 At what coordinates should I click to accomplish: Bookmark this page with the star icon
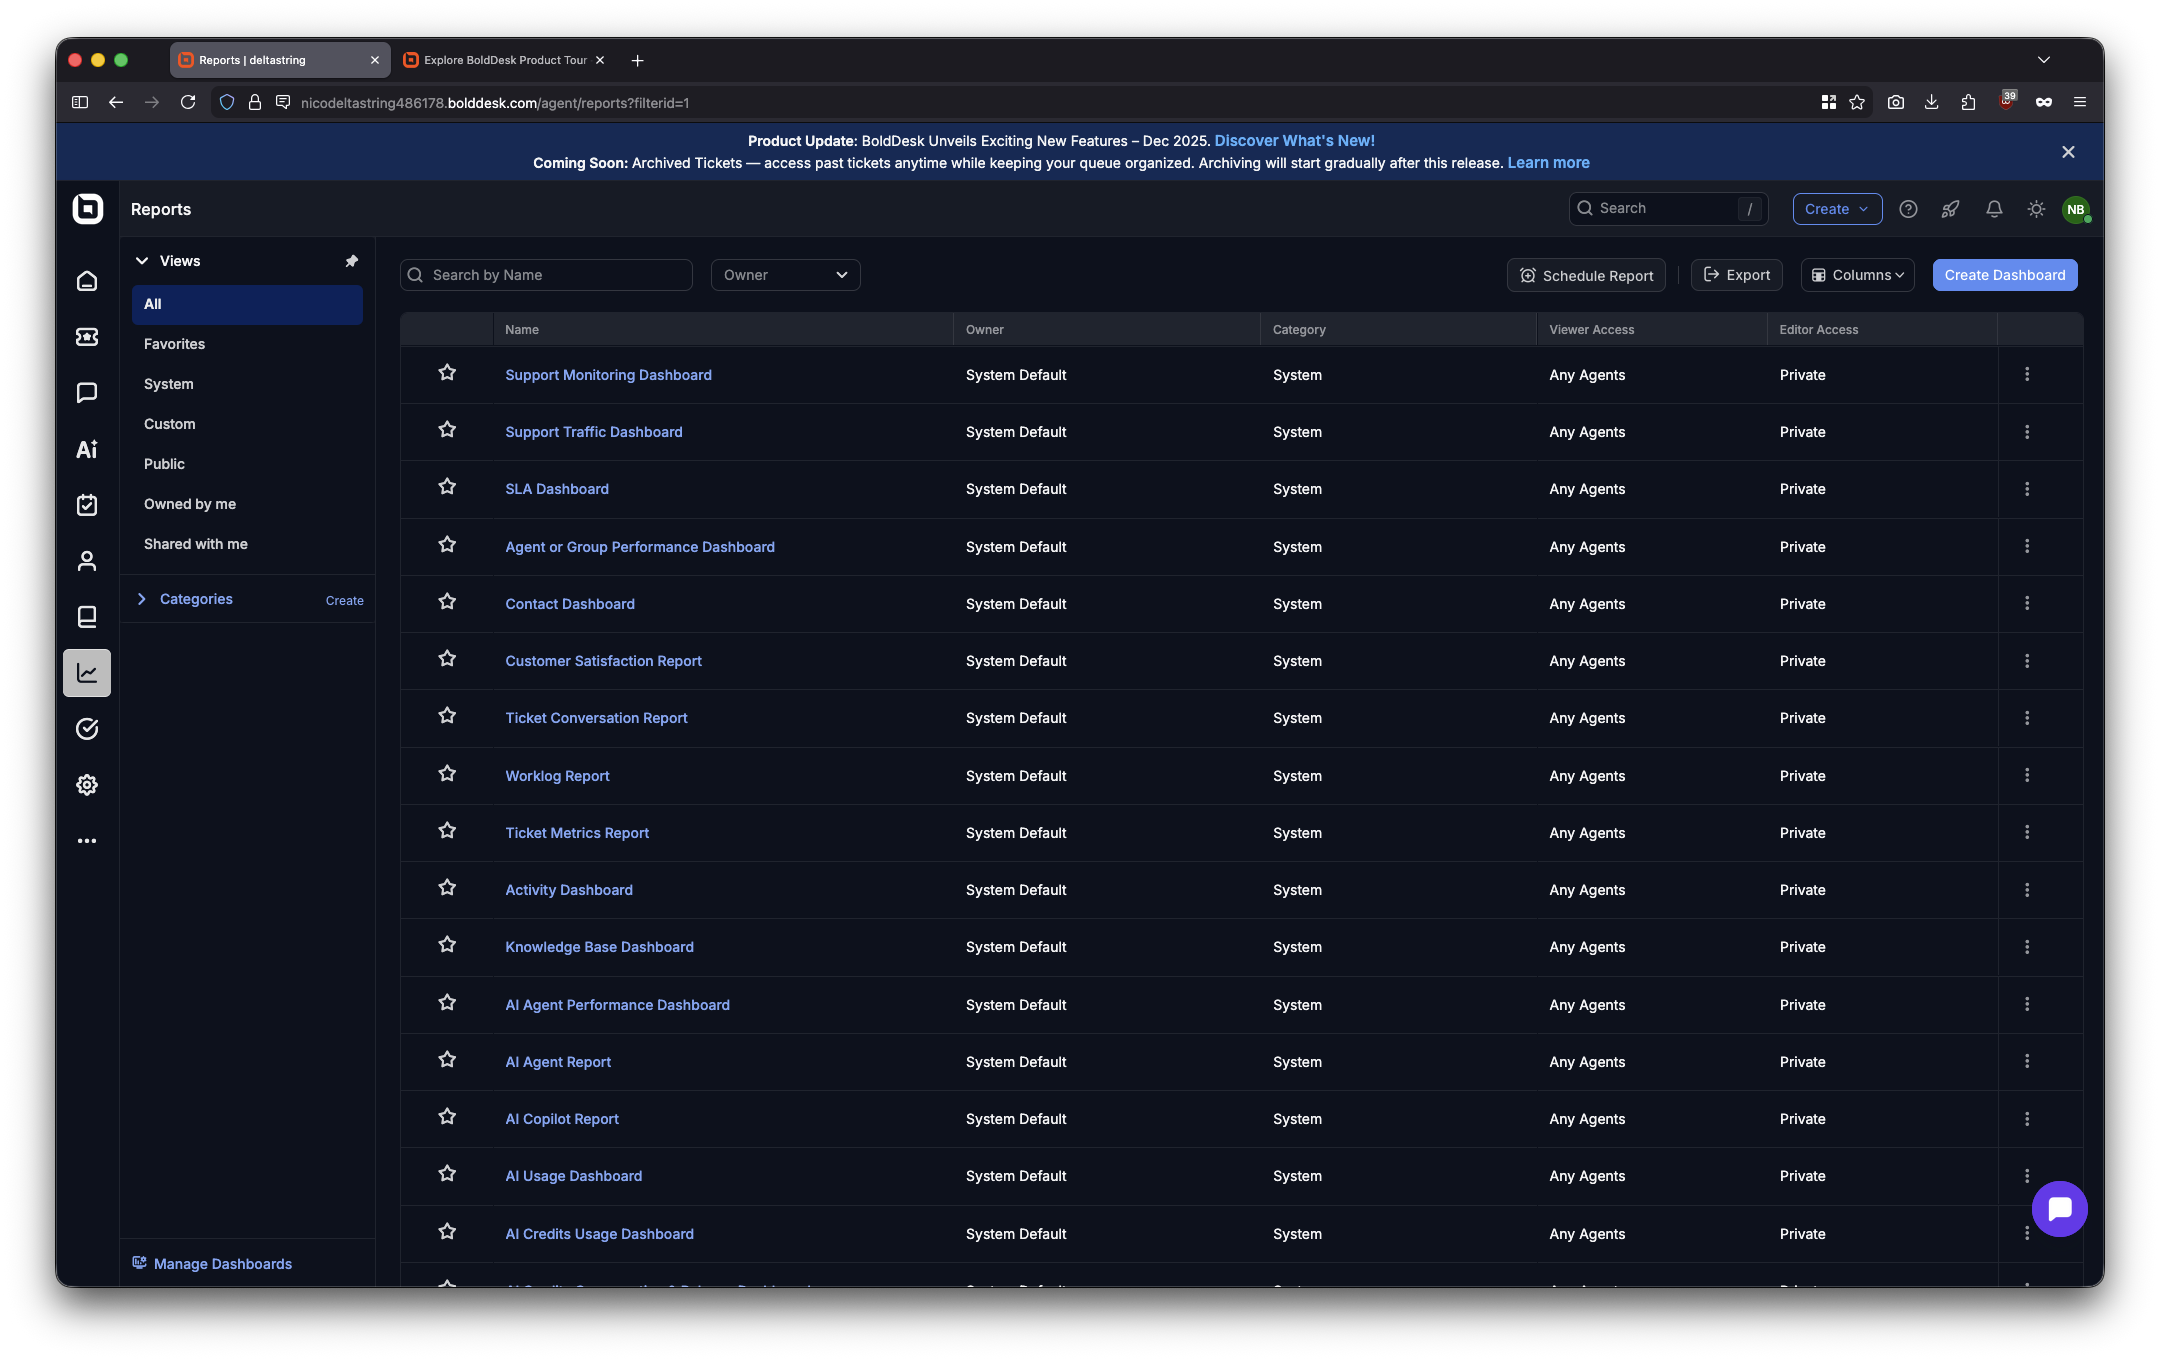click(1857, 102)
